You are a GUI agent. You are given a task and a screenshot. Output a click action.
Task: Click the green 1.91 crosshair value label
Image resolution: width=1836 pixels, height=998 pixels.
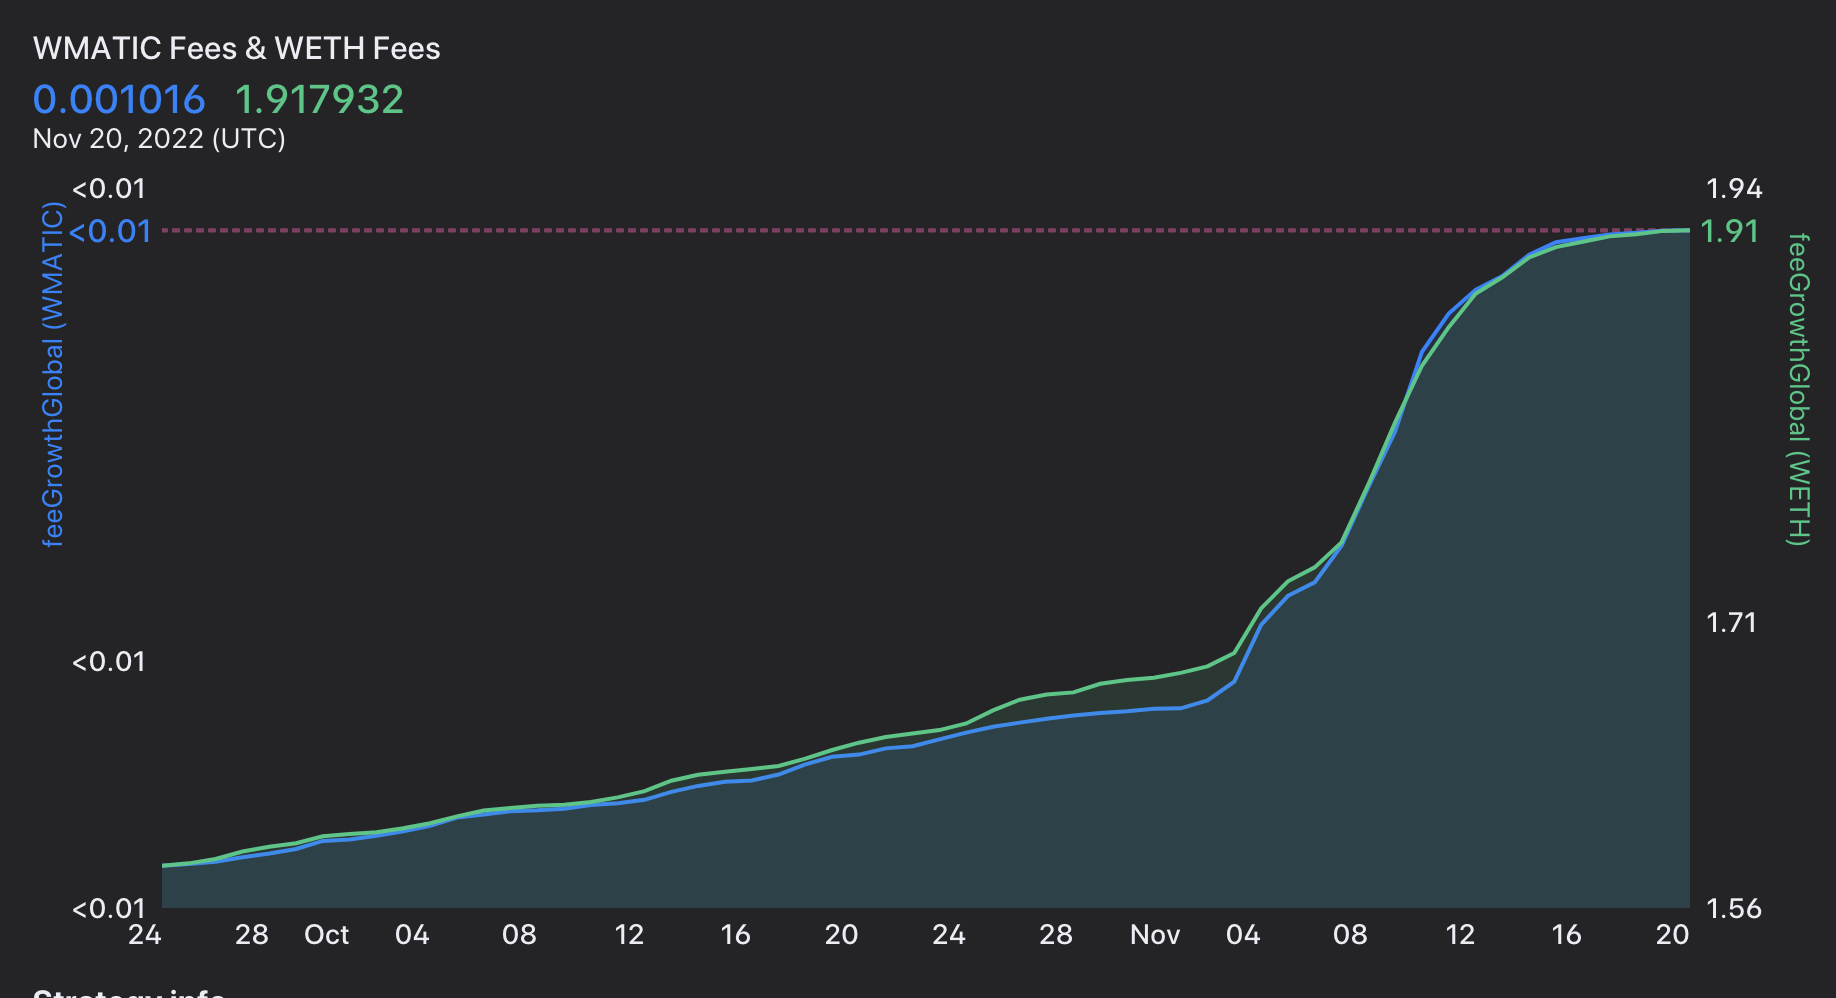(x=1729, y=231)
